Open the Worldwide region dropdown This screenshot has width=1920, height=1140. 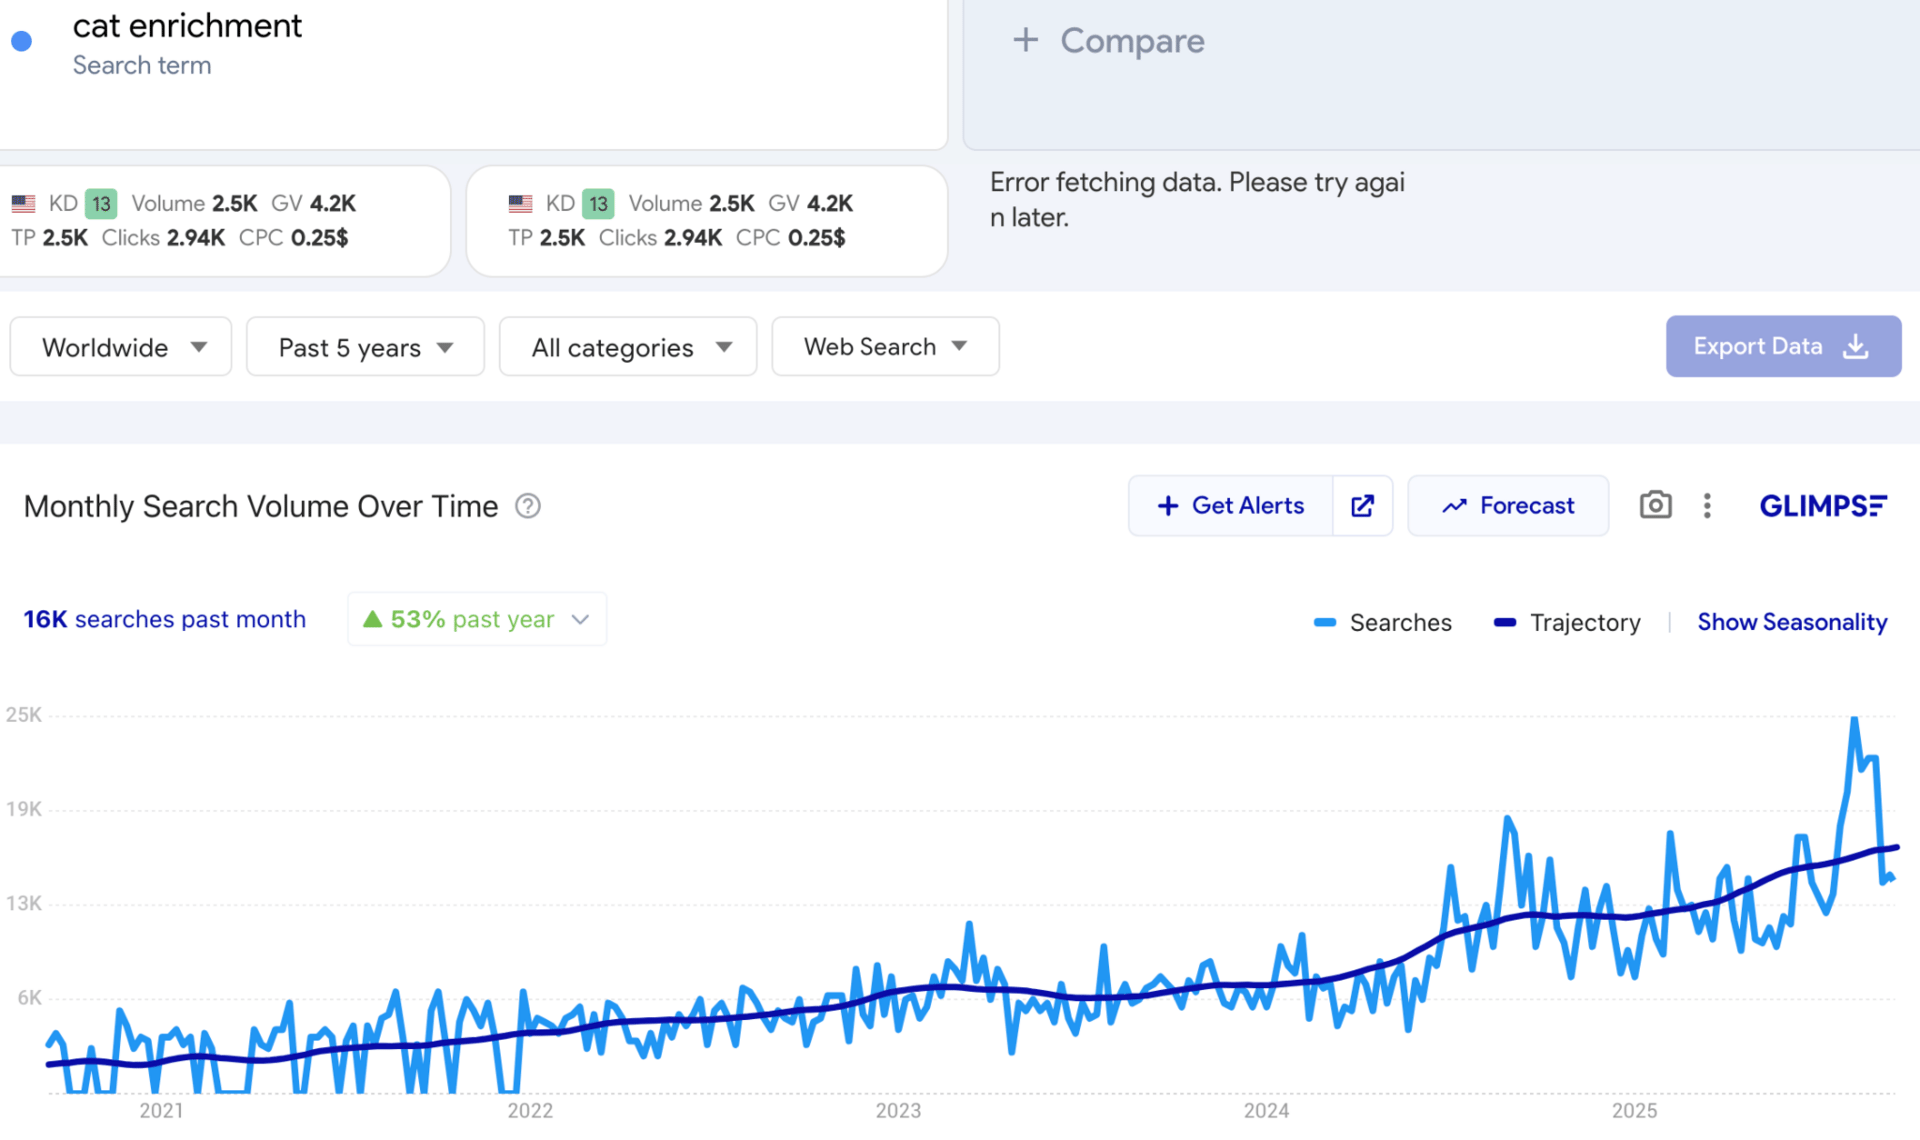coord(121,347)
